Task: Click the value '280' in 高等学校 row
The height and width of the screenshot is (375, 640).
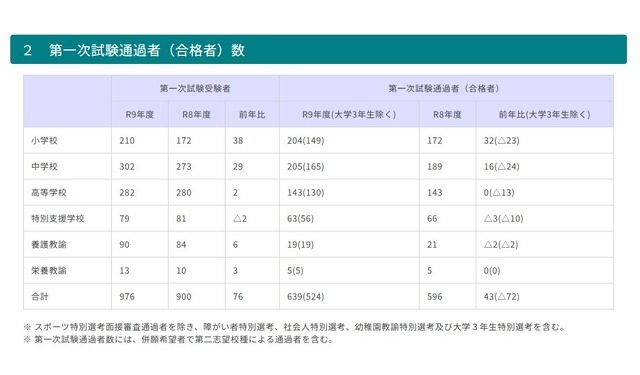Action: (184, 193)
